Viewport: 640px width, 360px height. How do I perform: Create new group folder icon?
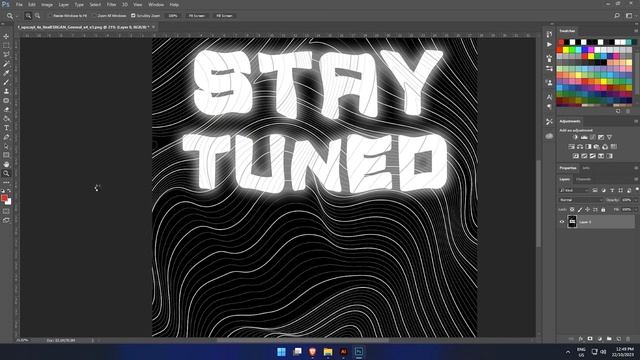click(609, 339)
